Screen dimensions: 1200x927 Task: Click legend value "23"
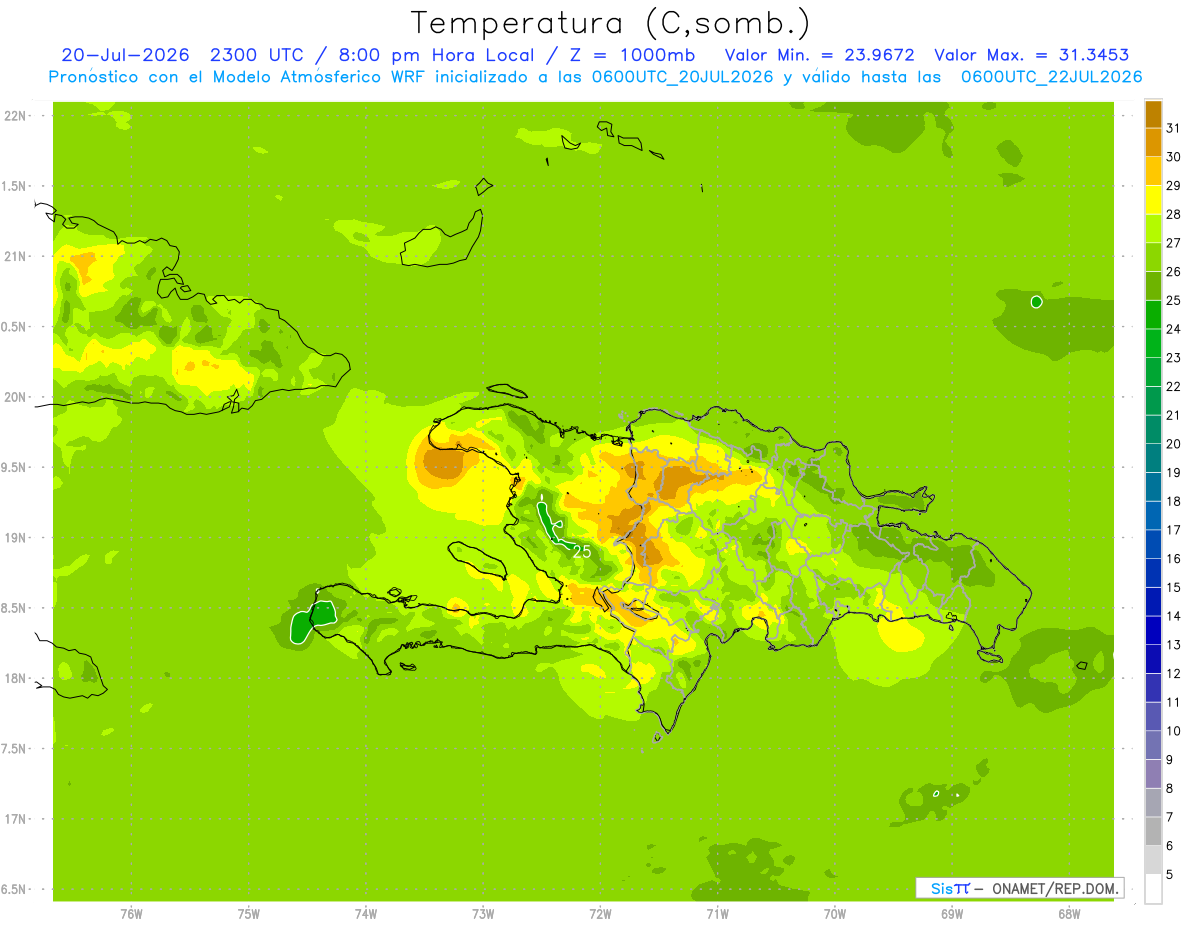1173,358
